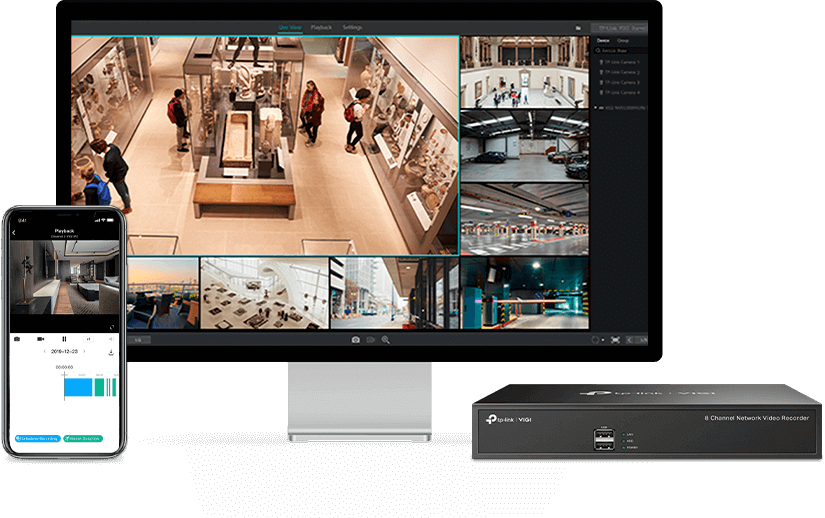Open the folder icon in top bar
Image resolution: width=825 pixels, height=518 pixels.
click(x=578, y=27)
